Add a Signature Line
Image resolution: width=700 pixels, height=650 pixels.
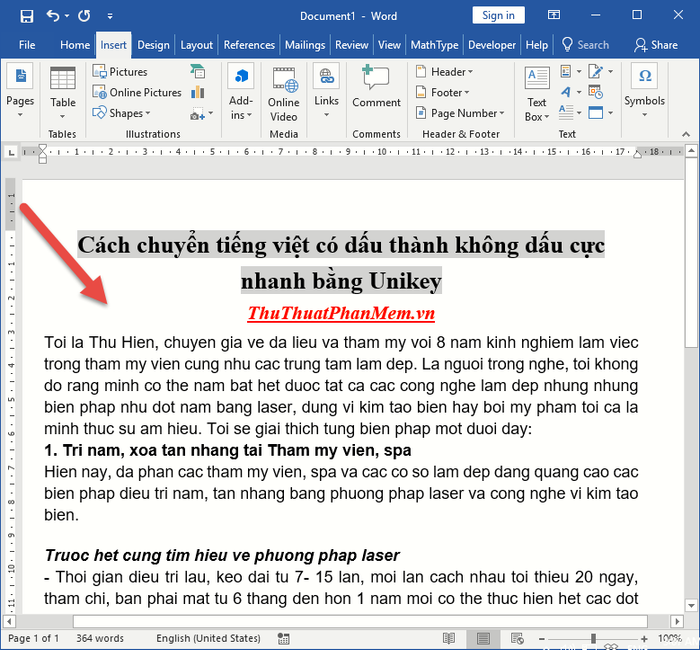[600, 71]
